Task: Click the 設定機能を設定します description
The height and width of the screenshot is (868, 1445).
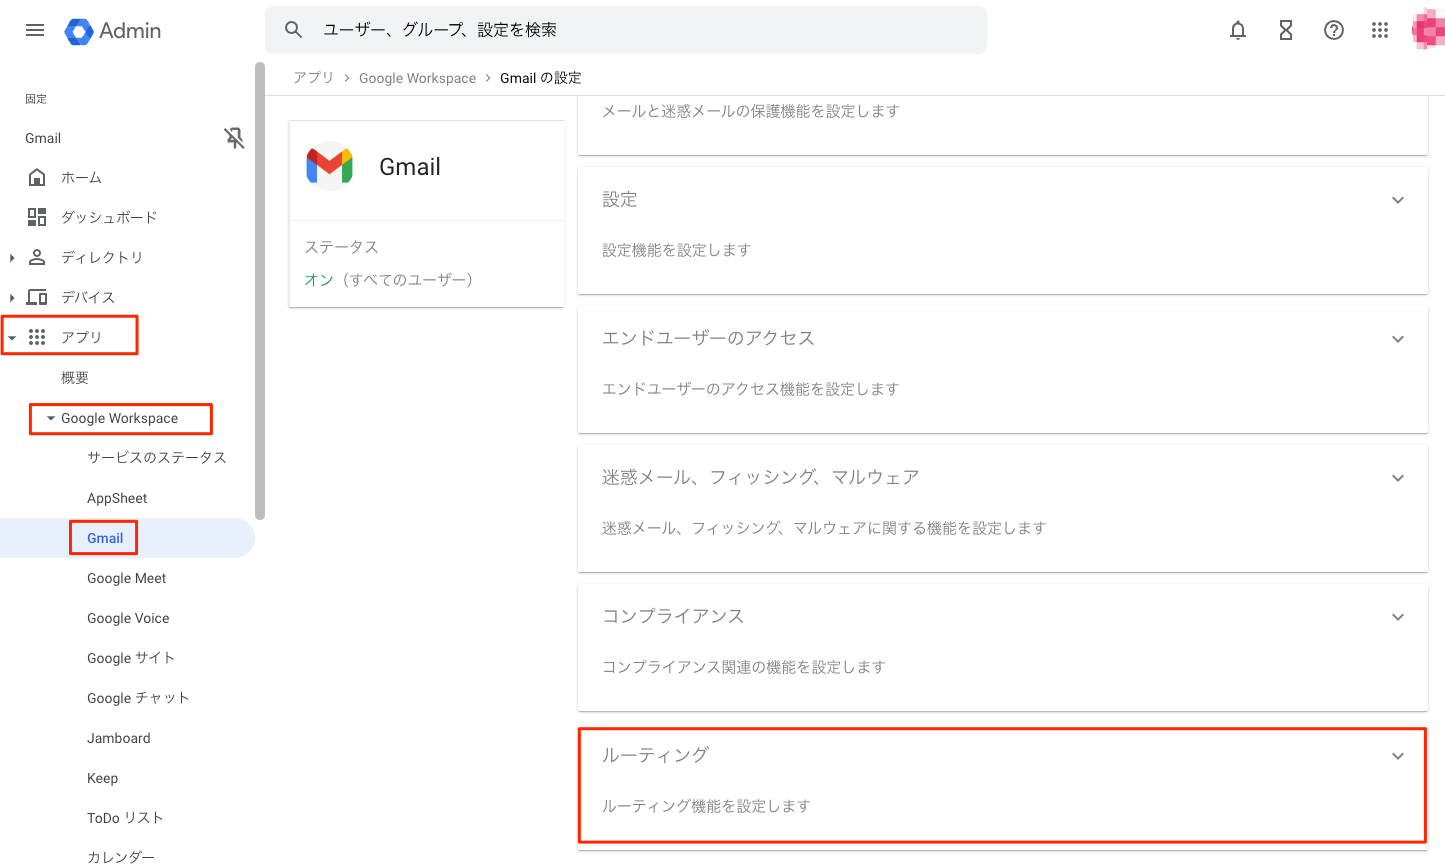Action: (x=676, y=250)
